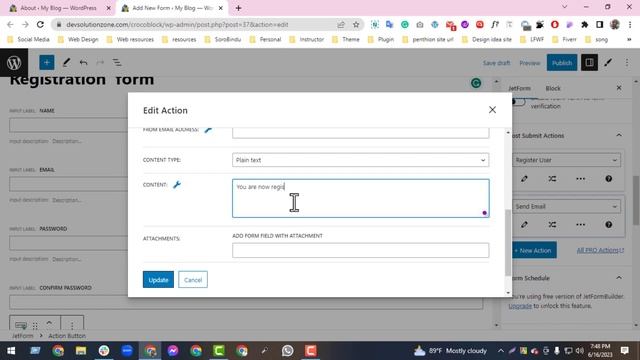Open Register User conditions shuffle icon
Screen dimensions: 640x360
click(552, 179)
